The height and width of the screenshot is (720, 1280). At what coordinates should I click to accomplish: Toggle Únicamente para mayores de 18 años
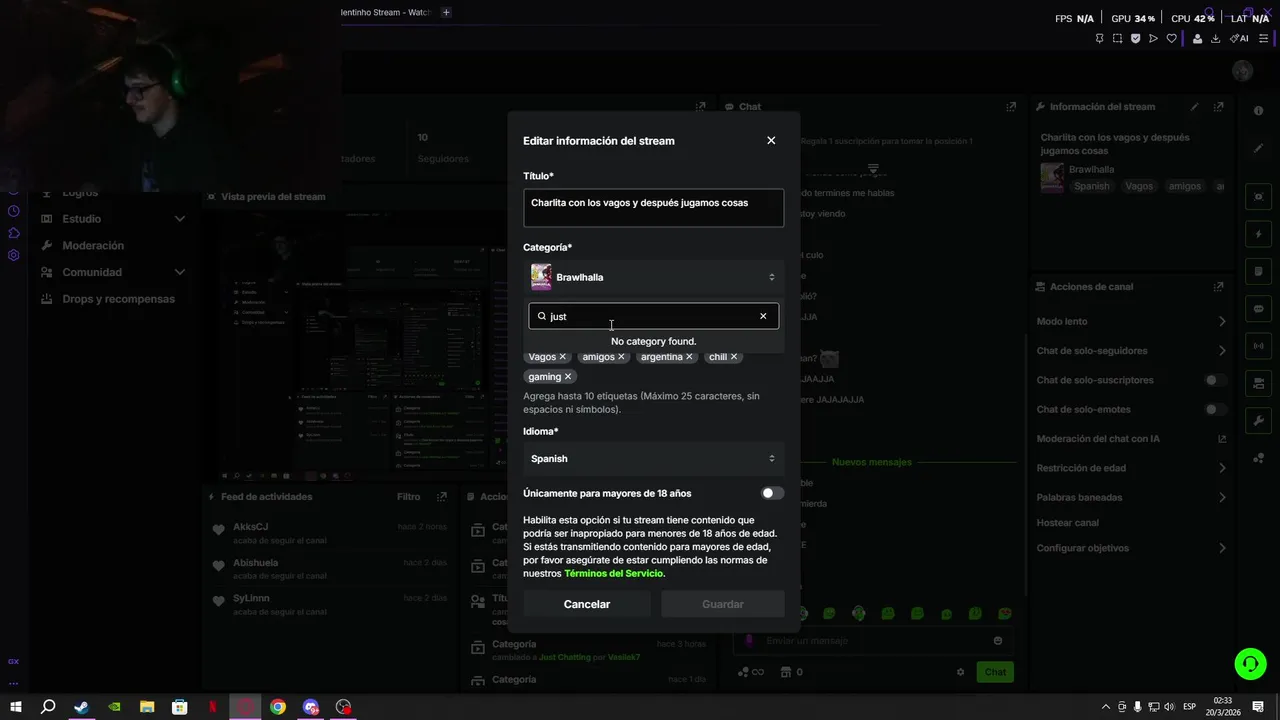pos(772,493)
